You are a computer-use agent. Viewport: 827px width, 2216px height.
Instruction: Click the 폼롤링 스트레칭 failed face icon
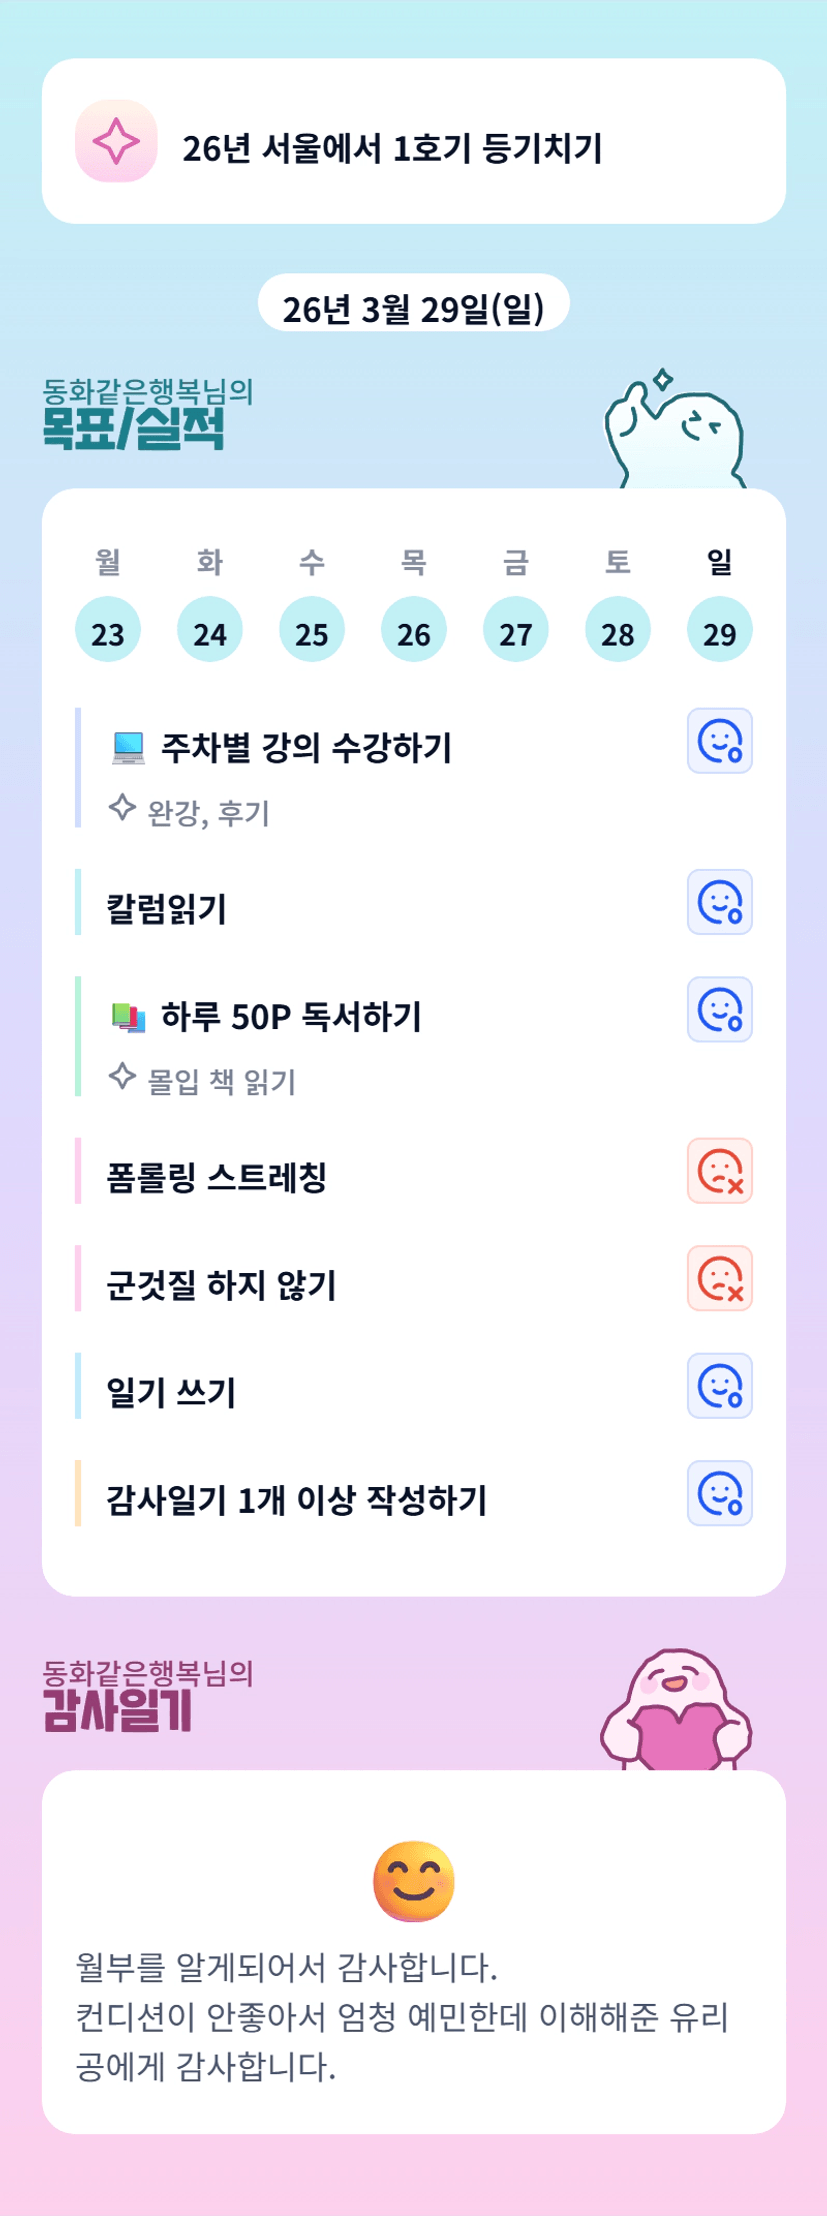coord(719,1171)
